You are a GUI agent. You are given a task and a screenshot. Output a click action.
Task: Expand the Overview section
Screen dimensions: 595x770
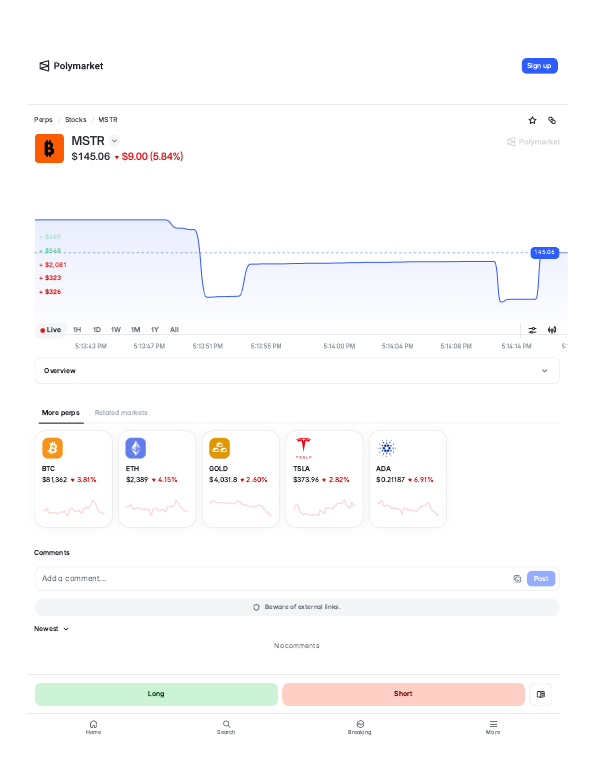pos(297,371)
